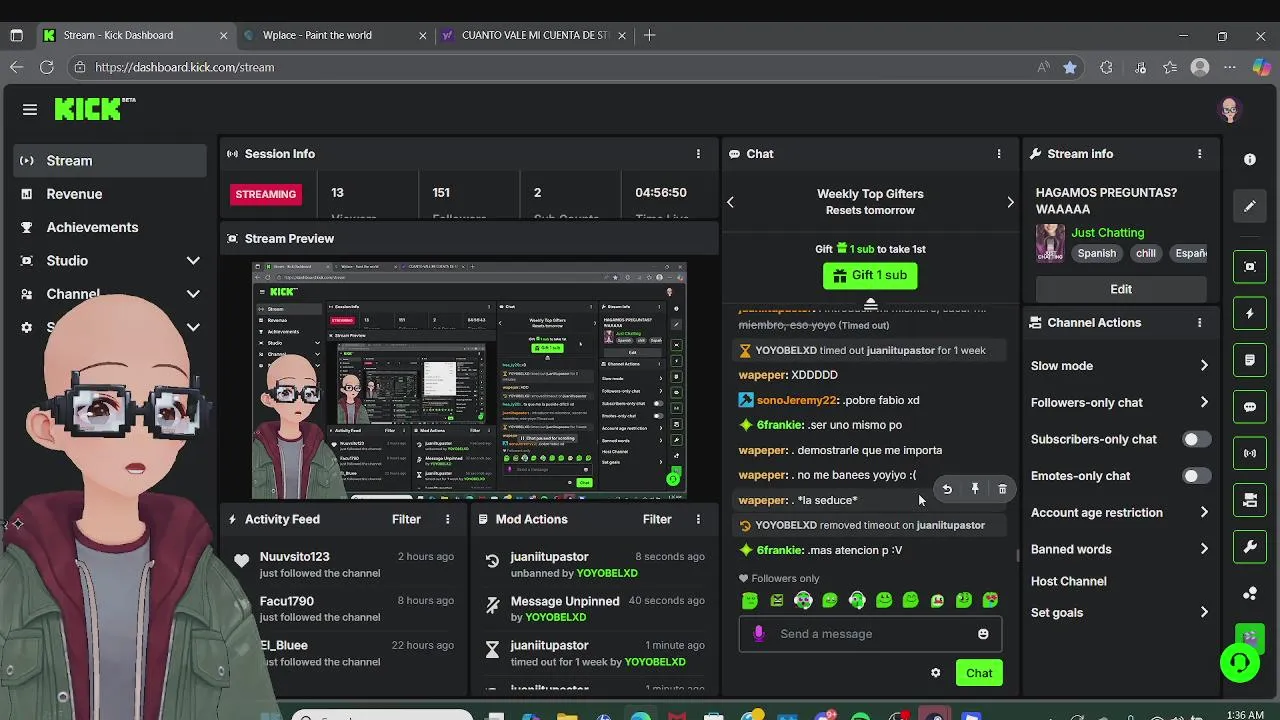Image resolution: width=1280 pixels, height=720 pixels.
Task: Open Account age restriction settings
Action: pos(1120,513)
